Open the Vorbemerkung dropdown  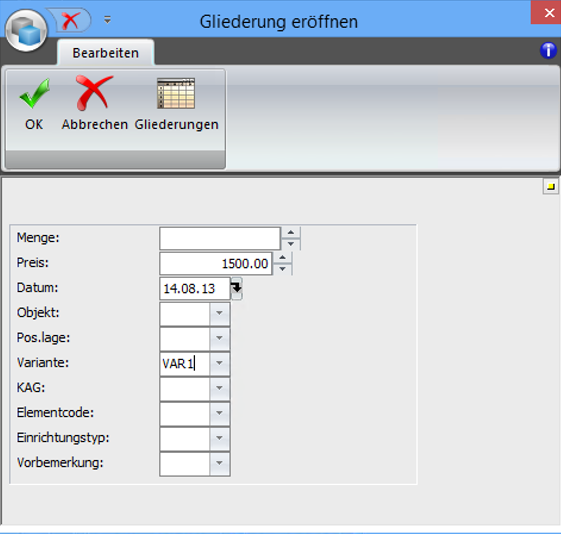(219, 463)
